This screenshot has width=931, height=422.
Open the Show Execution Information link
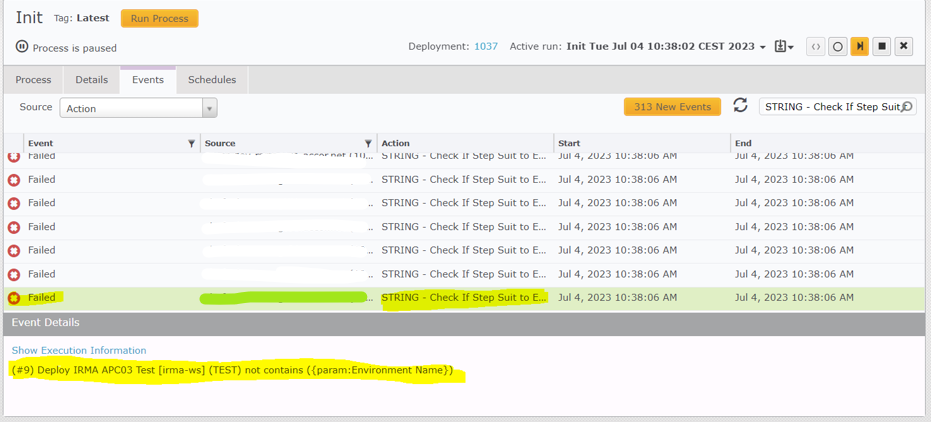pyautogui.click(x=79, y=350)
